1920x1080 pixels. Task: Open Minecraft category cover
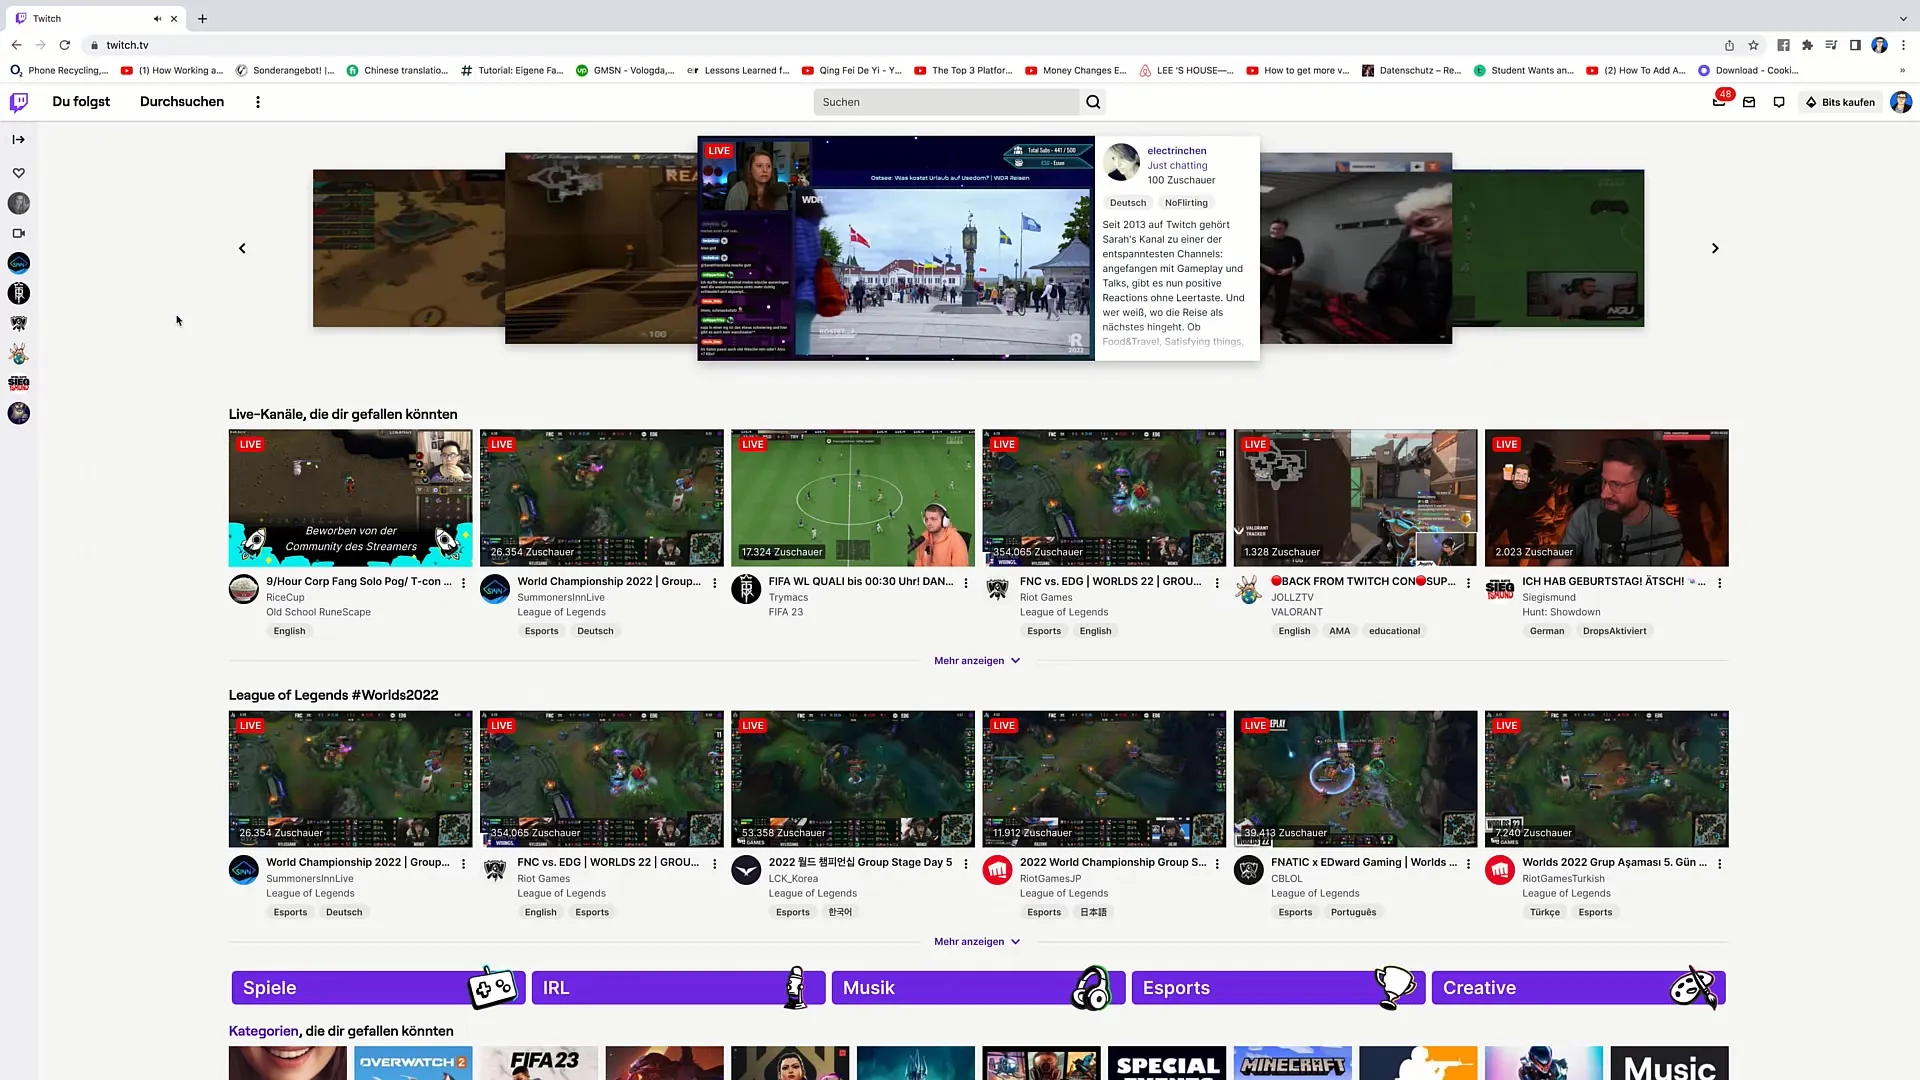click(x=1292, y=1063)
